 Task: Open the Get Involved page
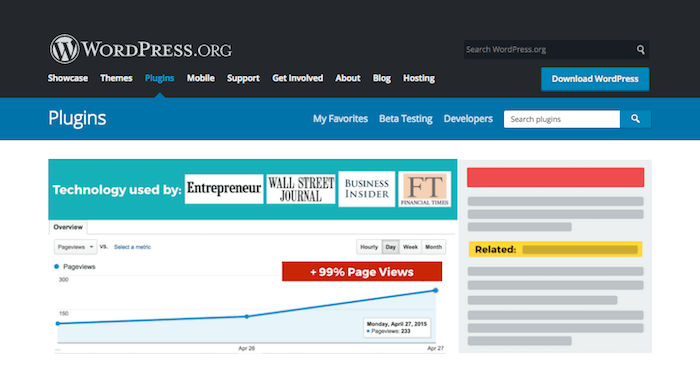pyautogui.click(x=298, y=78)
